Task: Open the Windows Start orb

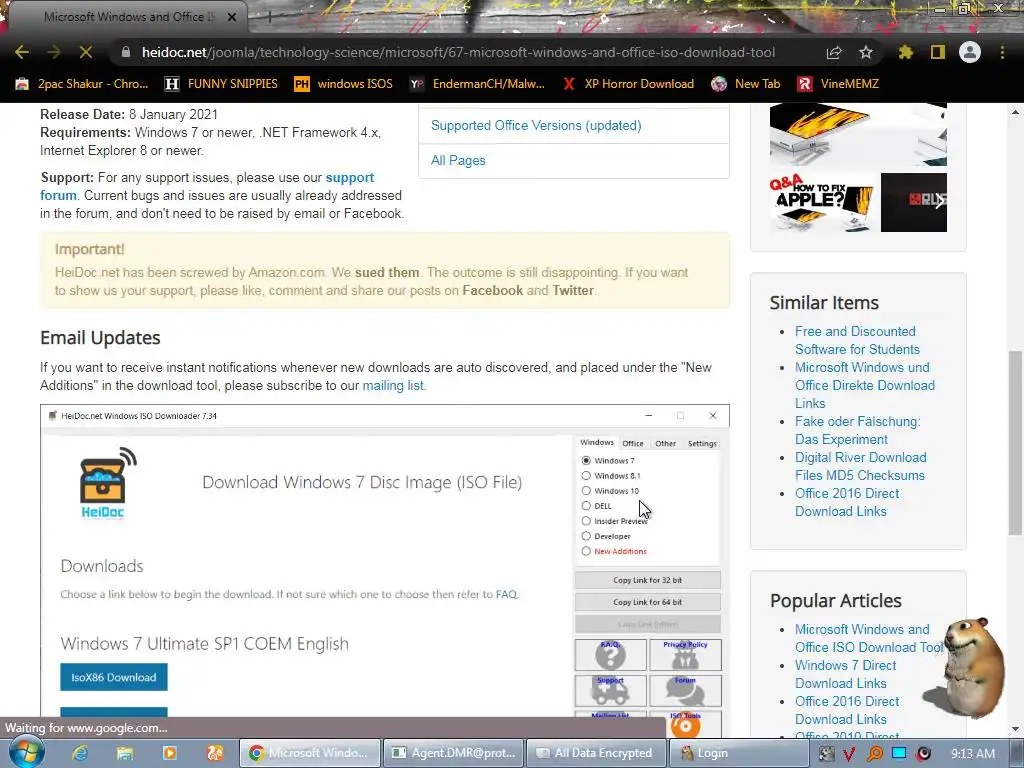Action: 26,752
